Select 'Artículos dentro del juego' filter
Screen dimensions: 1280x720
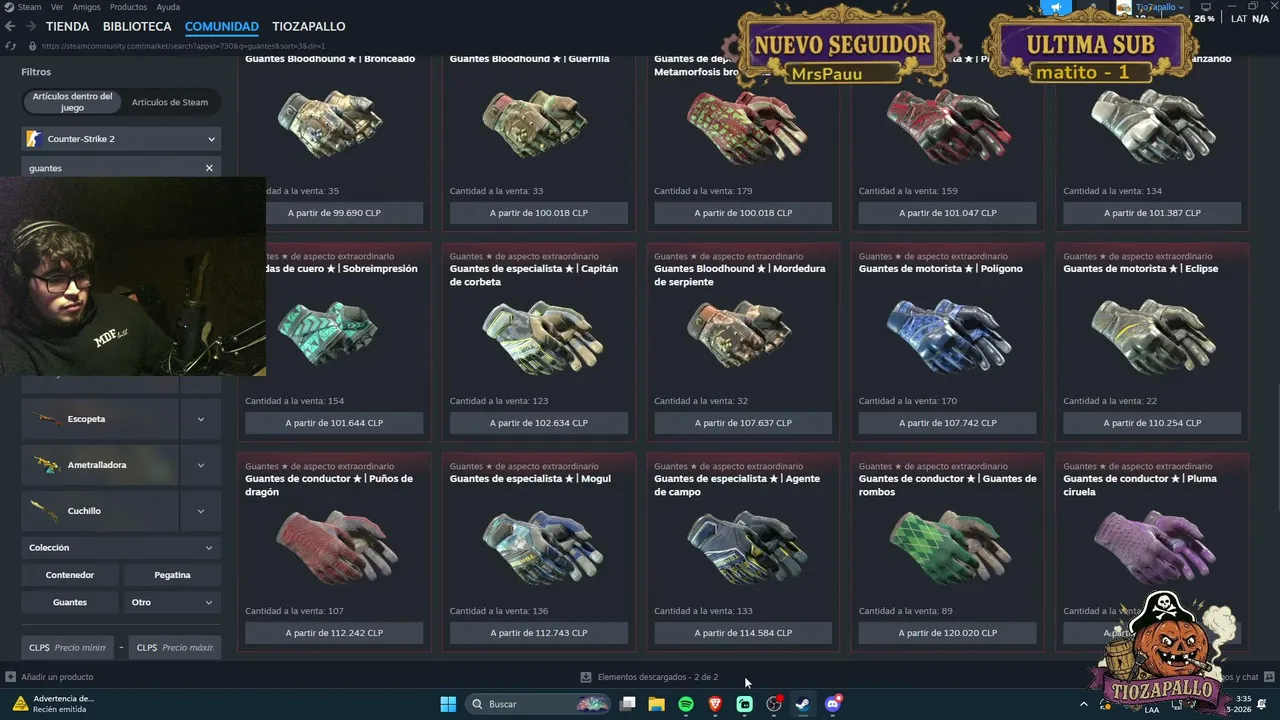point(72,102)
